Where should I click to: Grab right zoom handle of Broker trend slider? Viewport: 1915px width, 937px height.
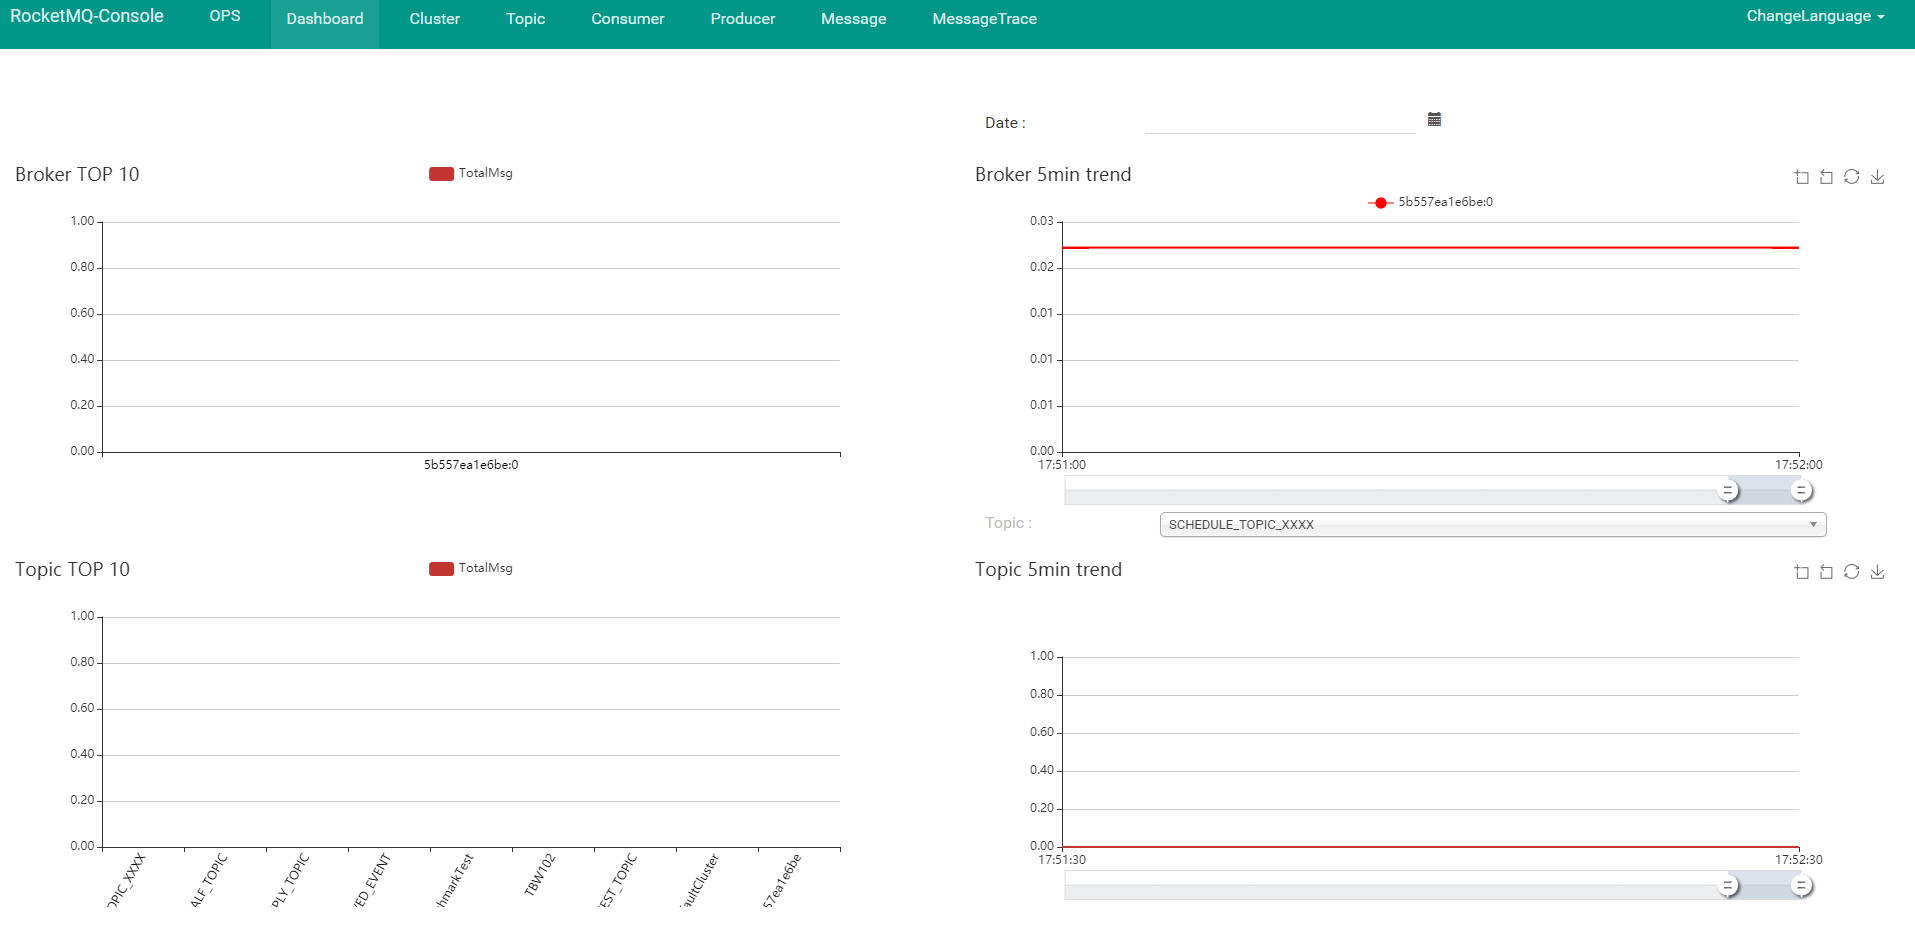1801,490
